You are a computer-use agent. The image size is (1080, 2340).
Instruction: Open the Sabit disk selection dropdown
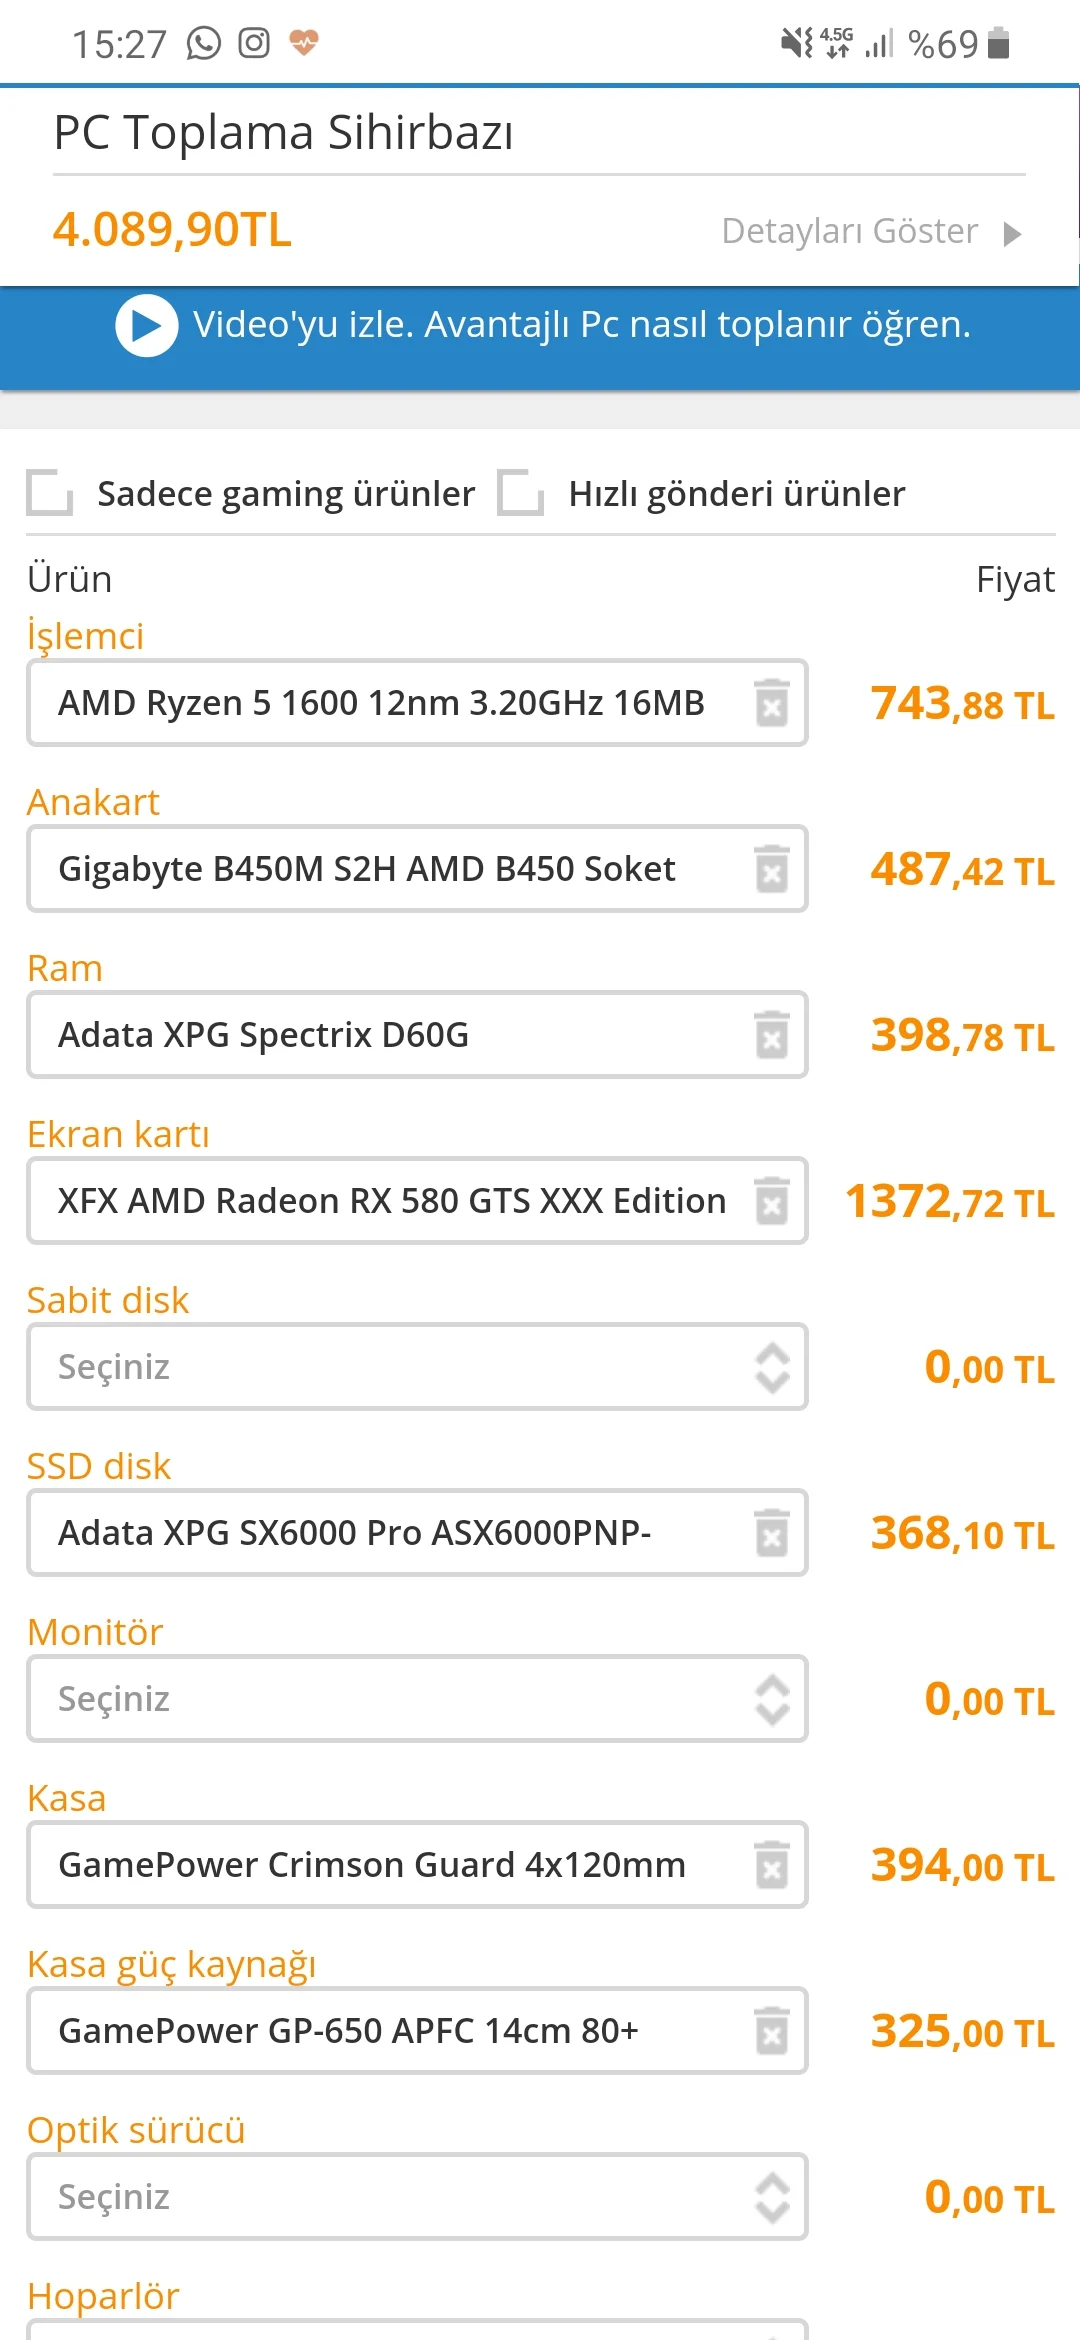click(417, 1367)
